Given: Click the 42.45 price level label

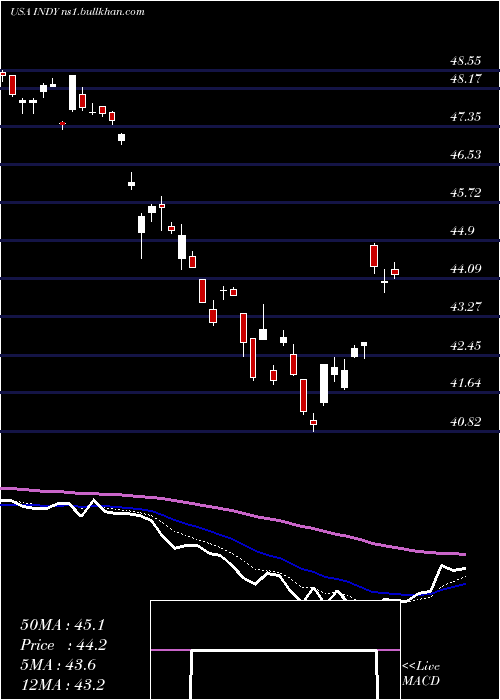Looking at the screenshot, I should click(465, 346).
